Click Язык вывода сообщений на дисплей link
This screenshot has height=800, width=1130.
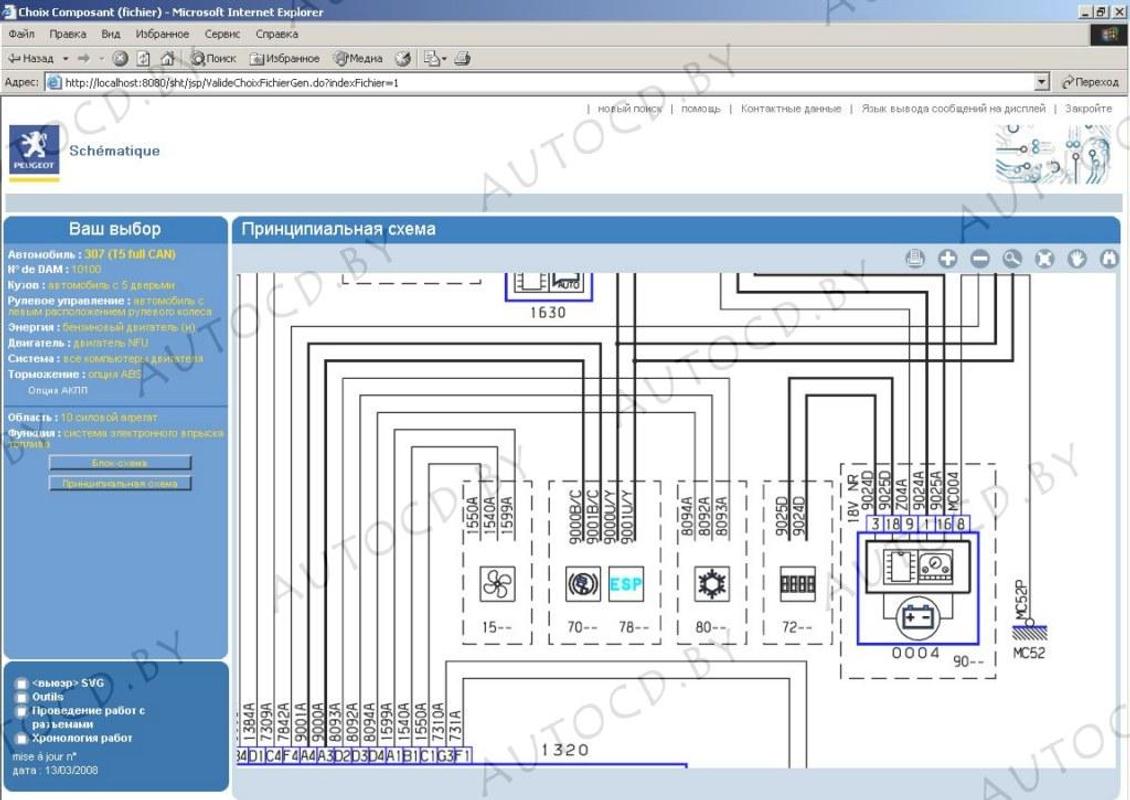(953, 109)
